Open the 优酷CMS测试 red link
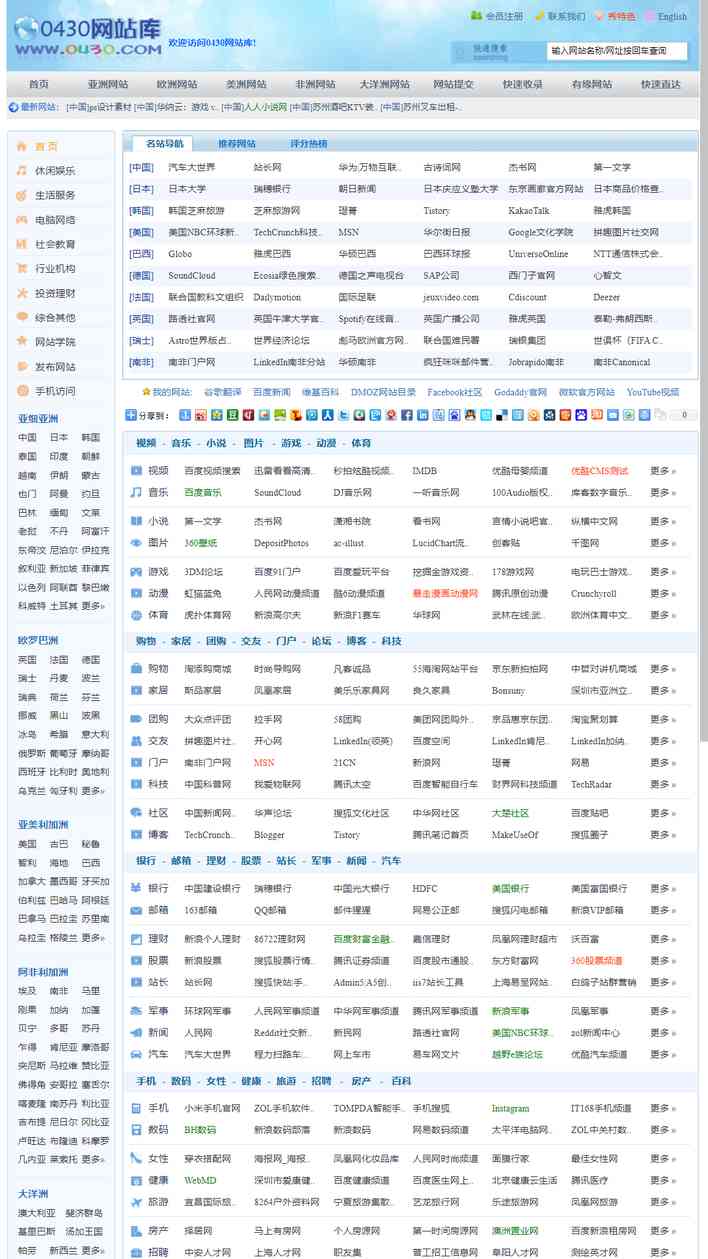Screen dimensions: 708x1259 pos(599,470)
